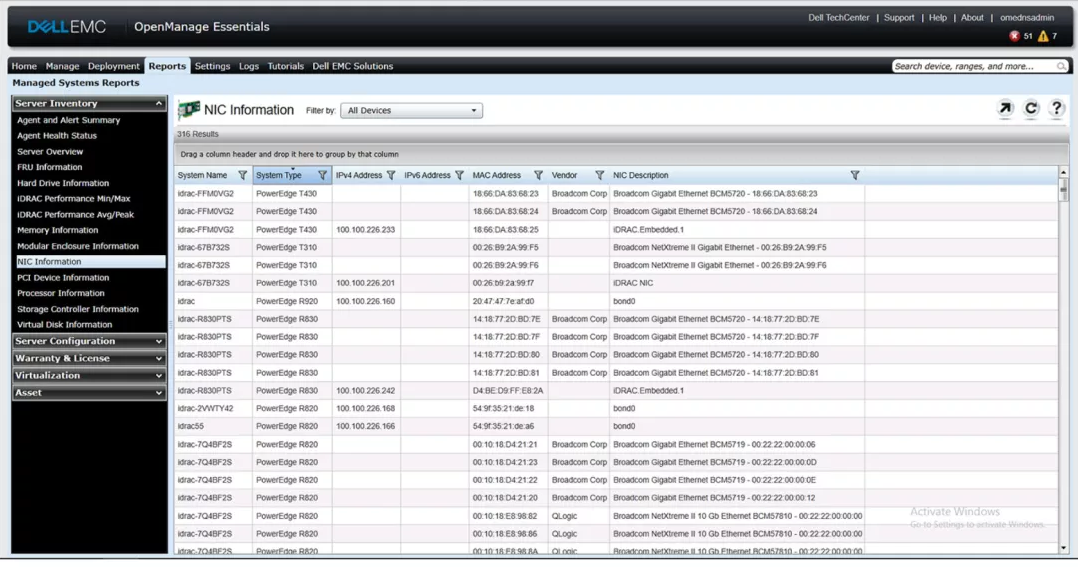1078x567 pixels.
Task: Open Modular Enclosure Information report
Action: (78, 246)
